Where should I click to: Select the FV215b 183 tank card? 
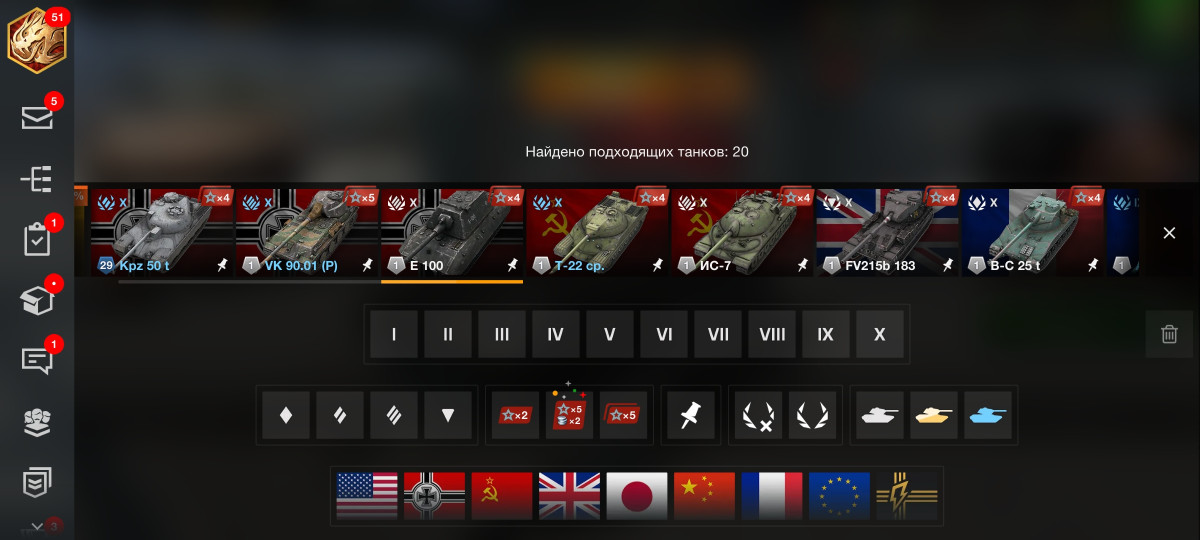tap(887, 231)
